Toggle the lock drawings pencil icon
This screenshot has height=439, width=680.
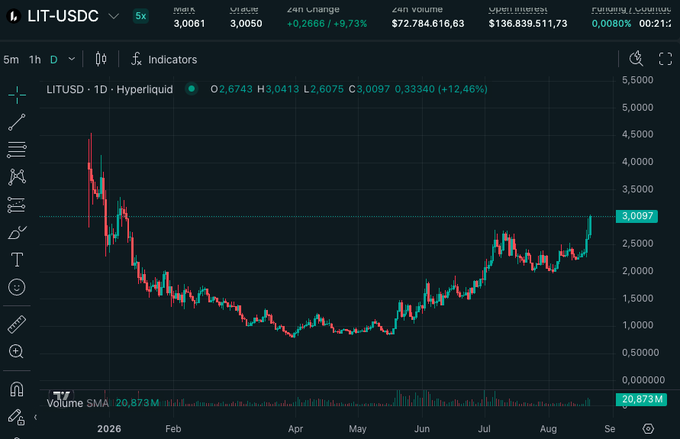click(16, 417)
